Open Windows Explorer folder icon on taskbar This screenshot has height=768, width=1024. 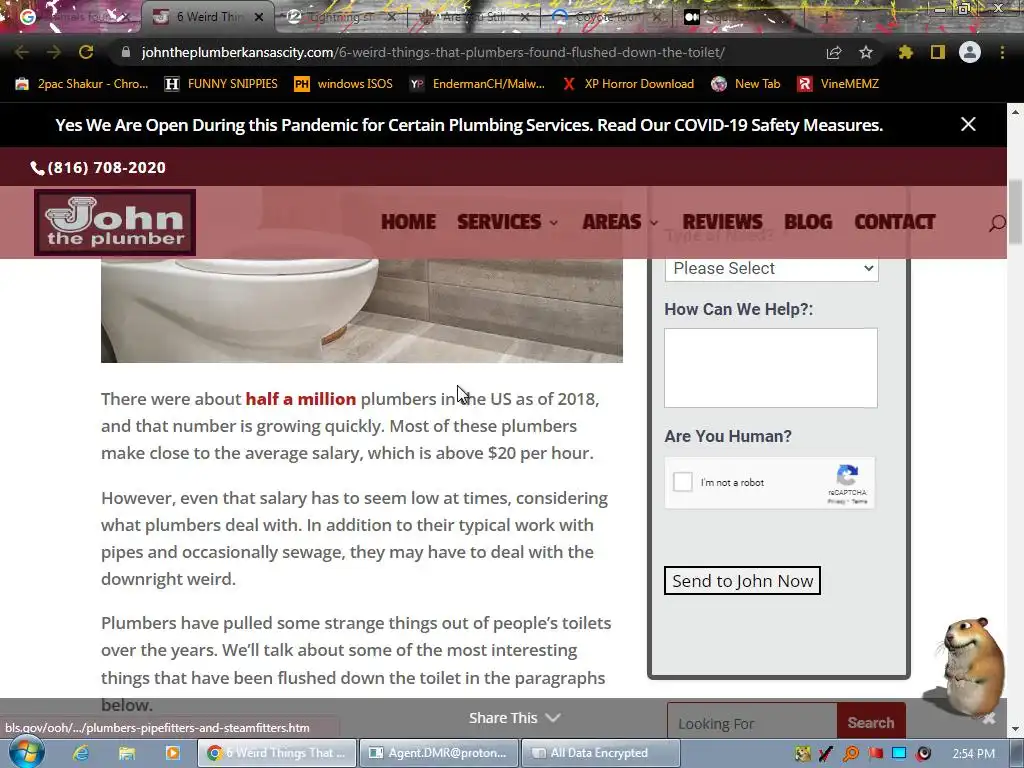coord(126,753)
